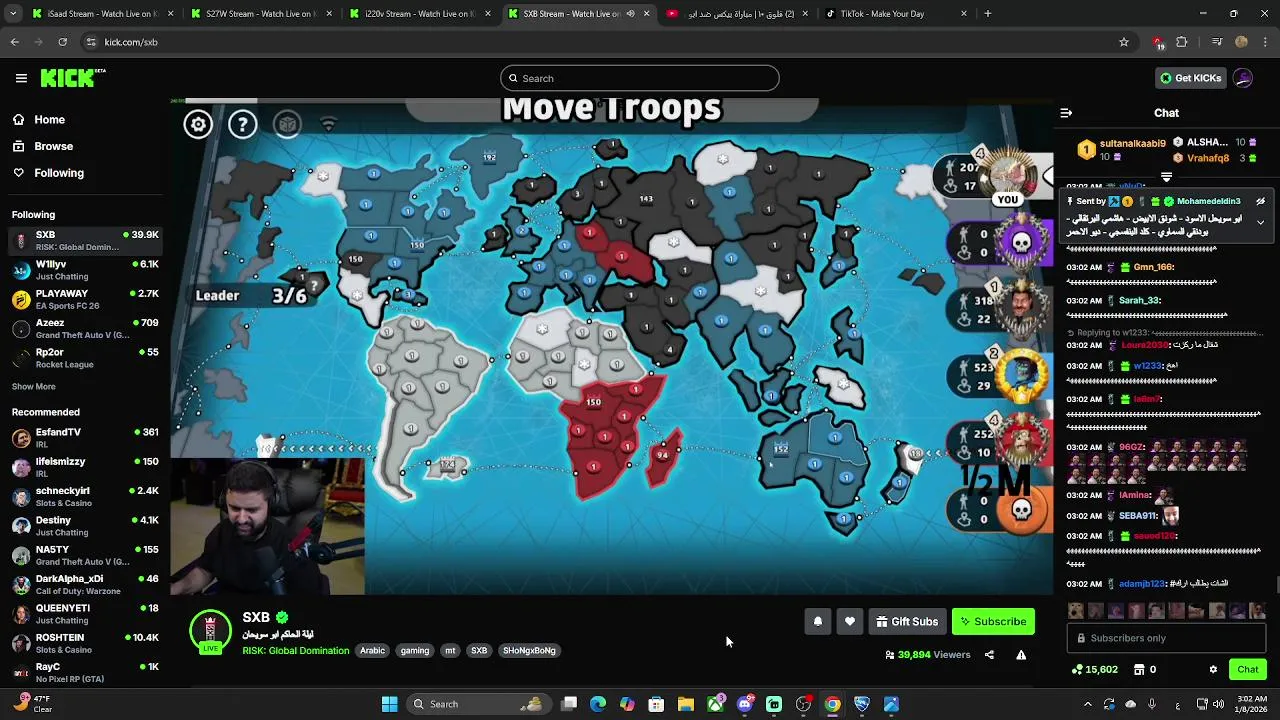Open the KICKs balance 15,602
This screenshot has width=1280, height=720.
[1094, 669]
